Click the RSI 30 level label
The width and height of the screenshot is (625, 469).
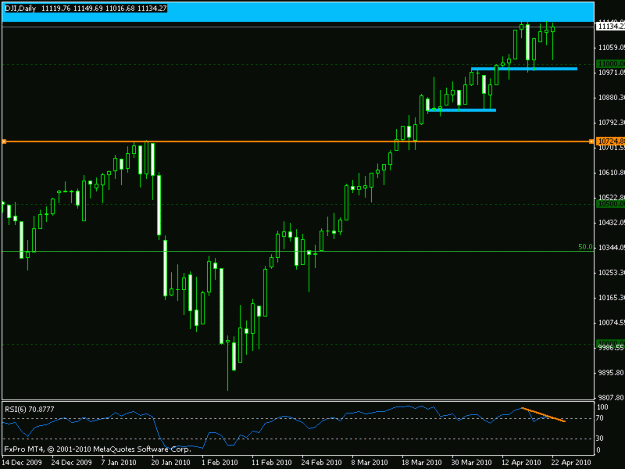599,438
